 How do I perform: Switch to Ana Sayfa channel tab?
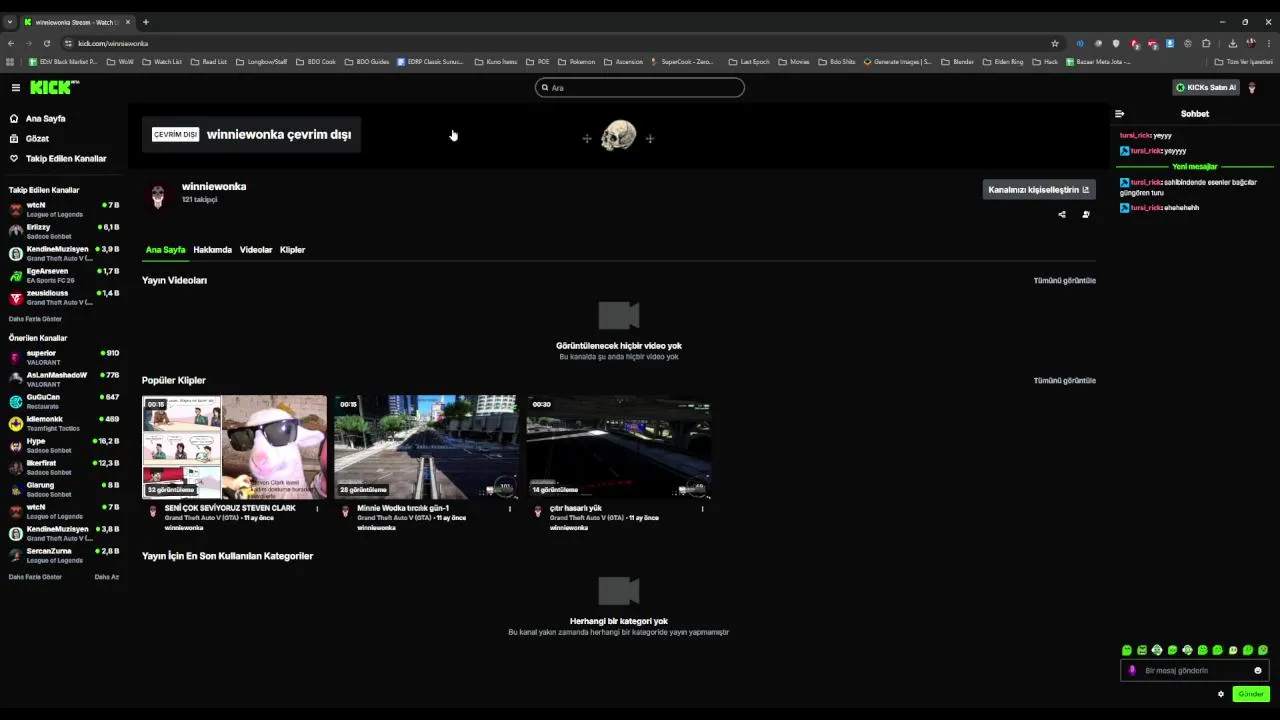165,250
